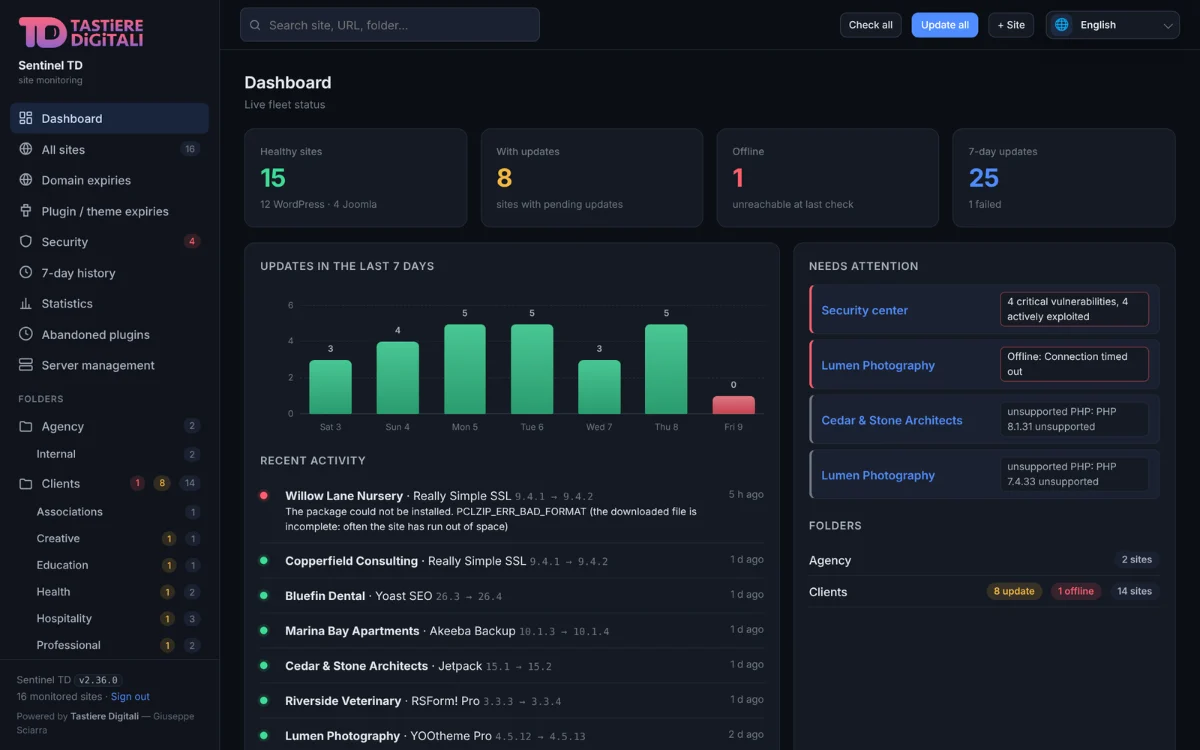Click the 7-day history clock icon
This screenshot has width=1200, height=750.
26,273
